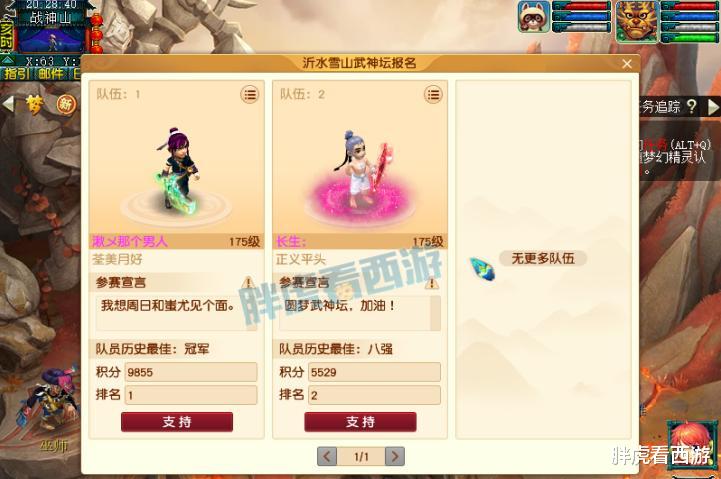
Task: Open team 1 member list icon
Action: (250, 95)
